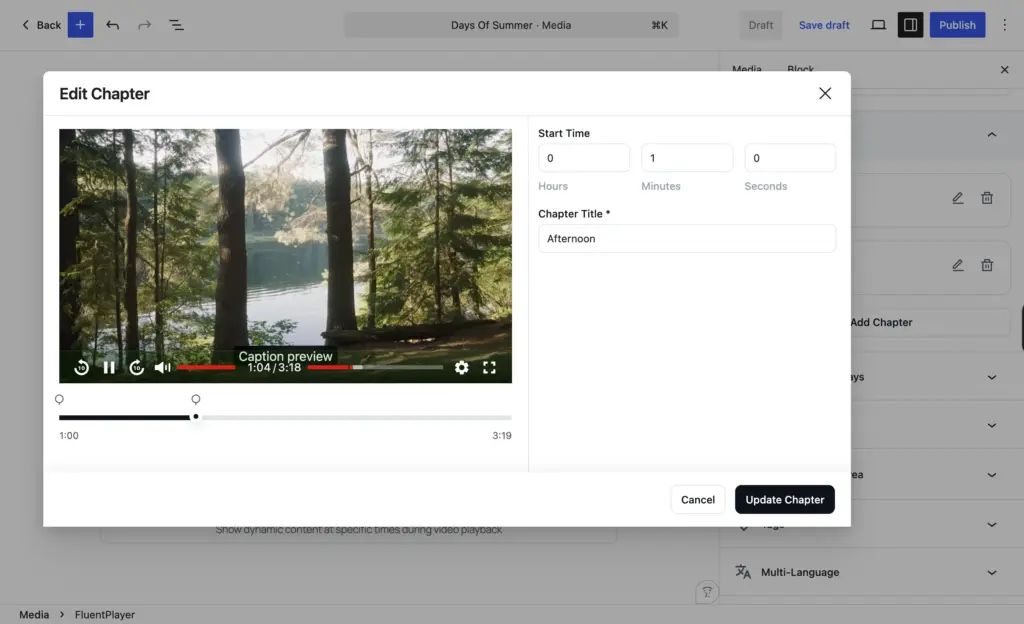Viewport: 1024px width, 624px height.
Task: Open the device preview laptop icon
Action: (878, 25)
